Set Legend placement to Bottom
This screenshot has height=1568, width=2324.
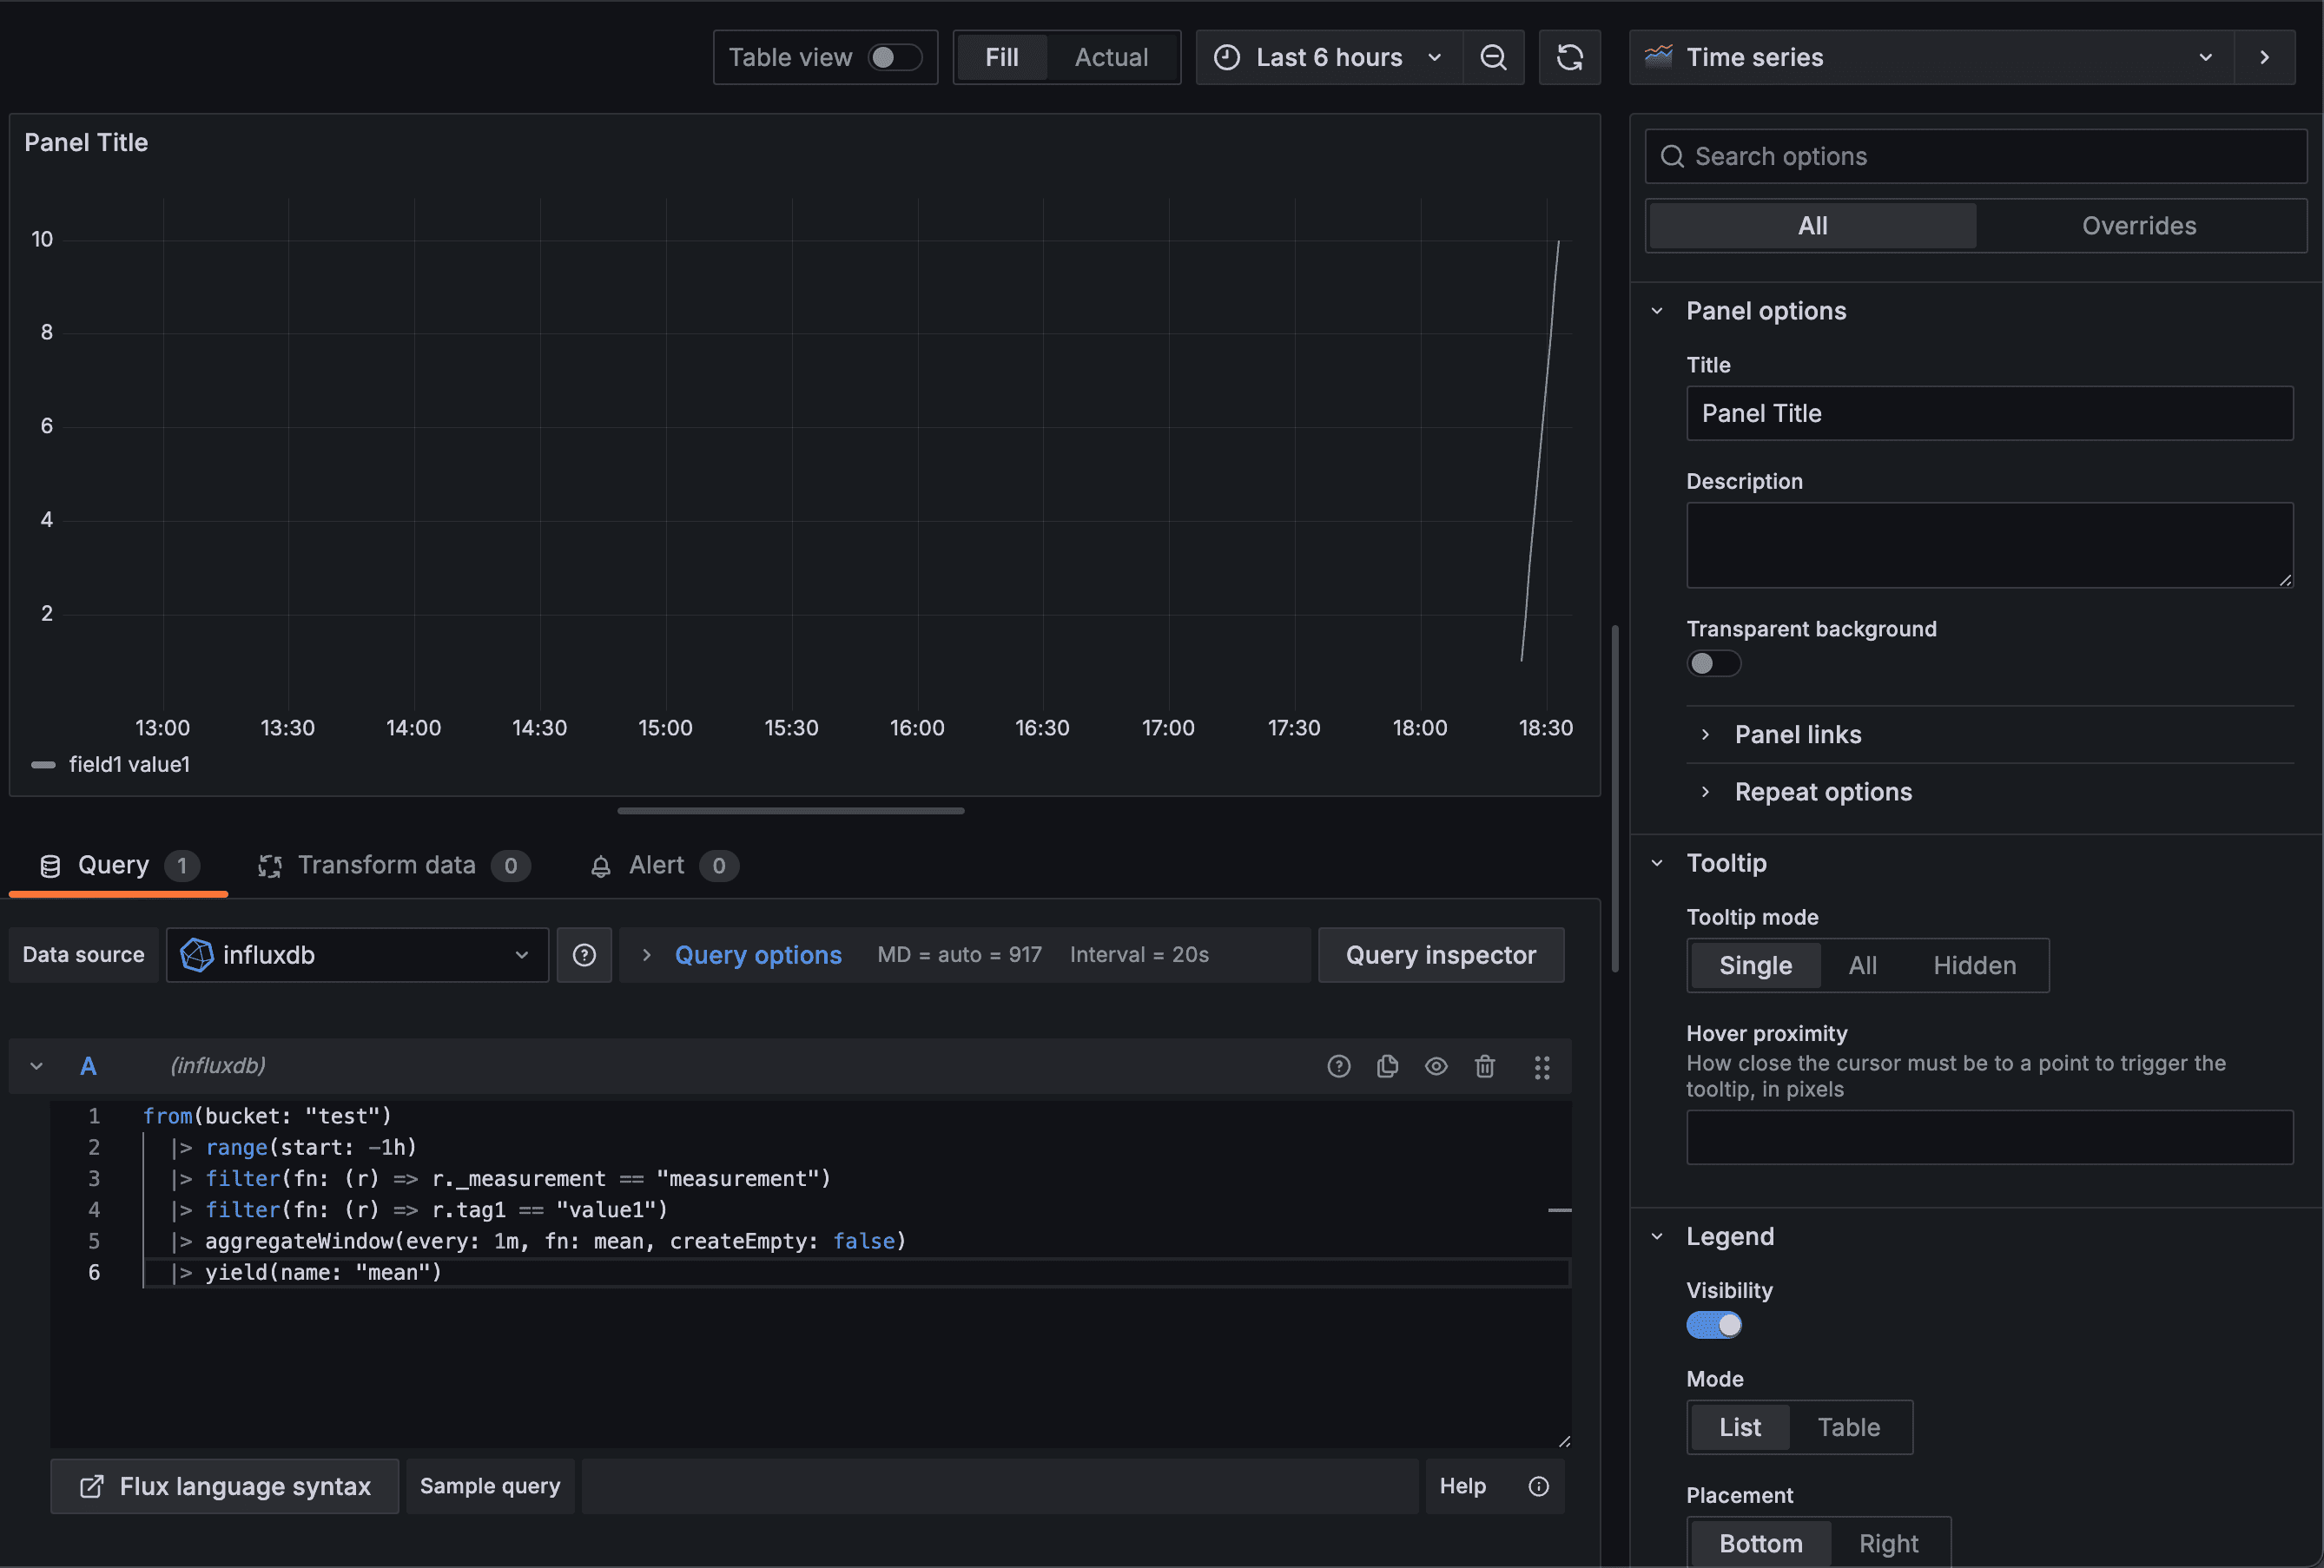(x=1760, y=1544)
